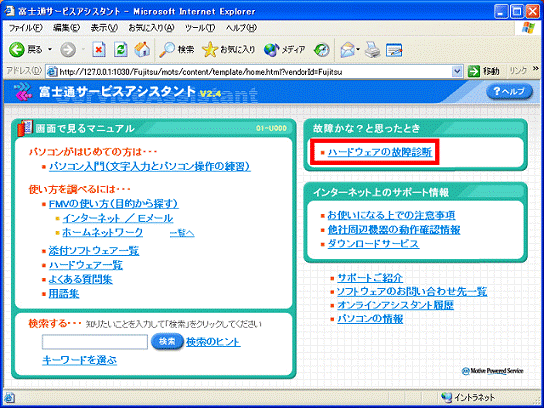Click the 一覧へ link
This screenshot has width=544, height=408.
(x=182, y=233)
